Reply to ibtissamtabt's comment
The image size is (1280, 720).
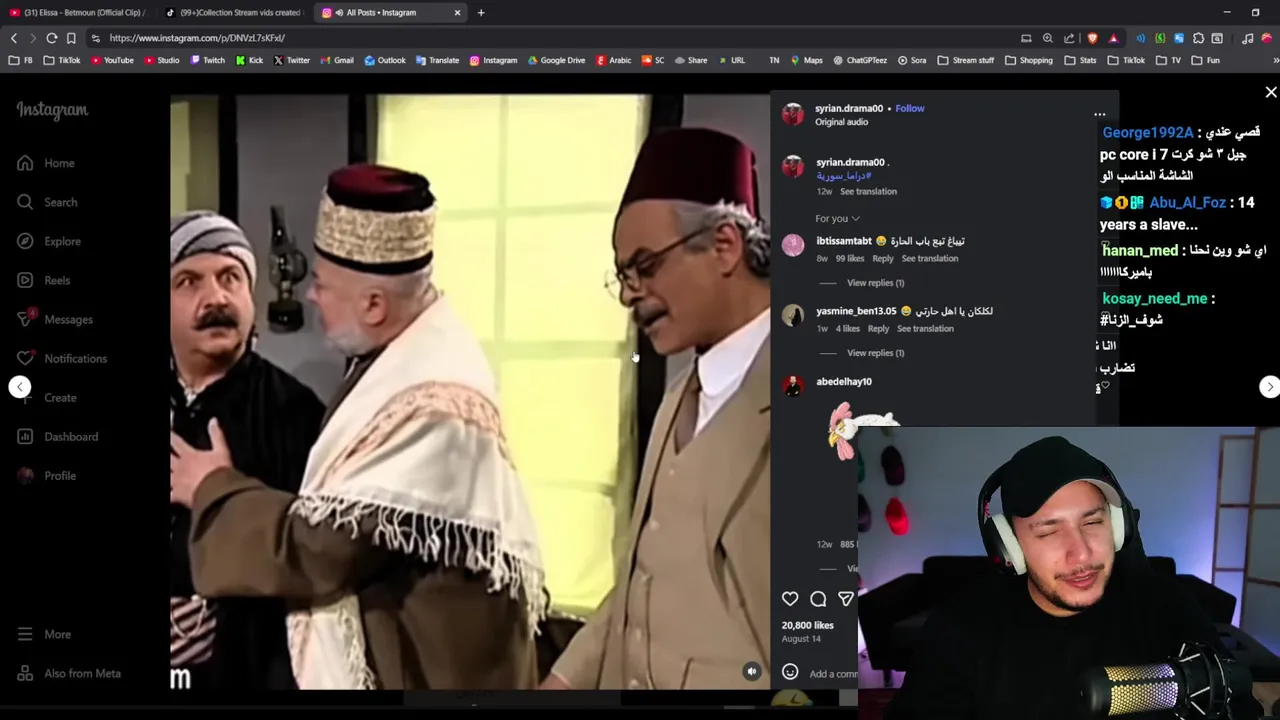tap(883, 258)
